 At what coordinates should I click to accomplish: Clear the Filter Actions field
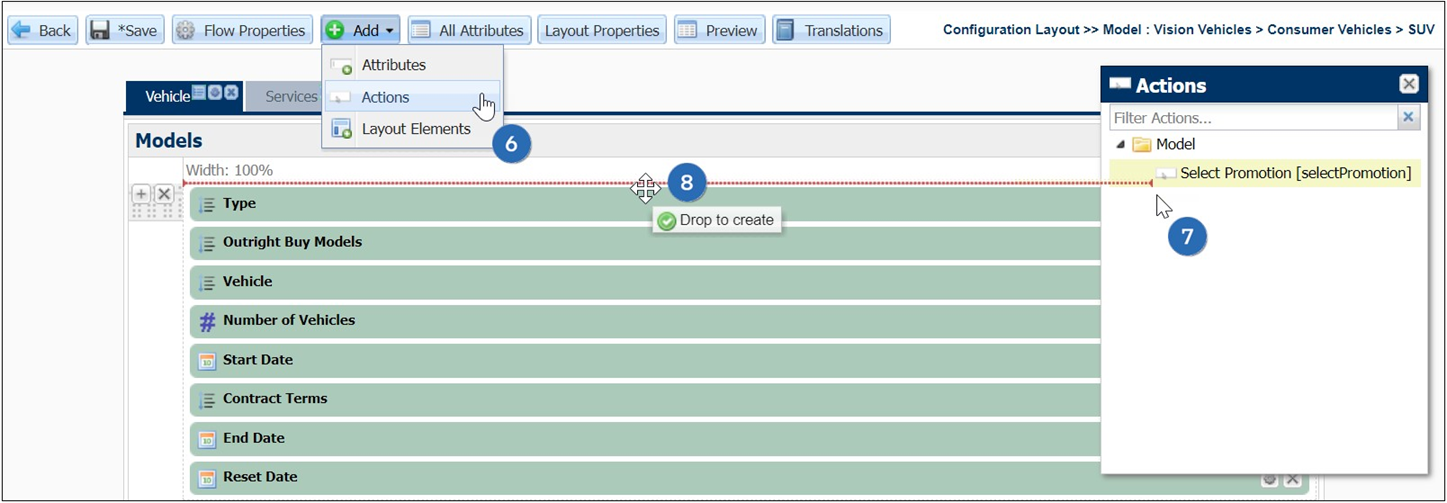click(1408, 118)
